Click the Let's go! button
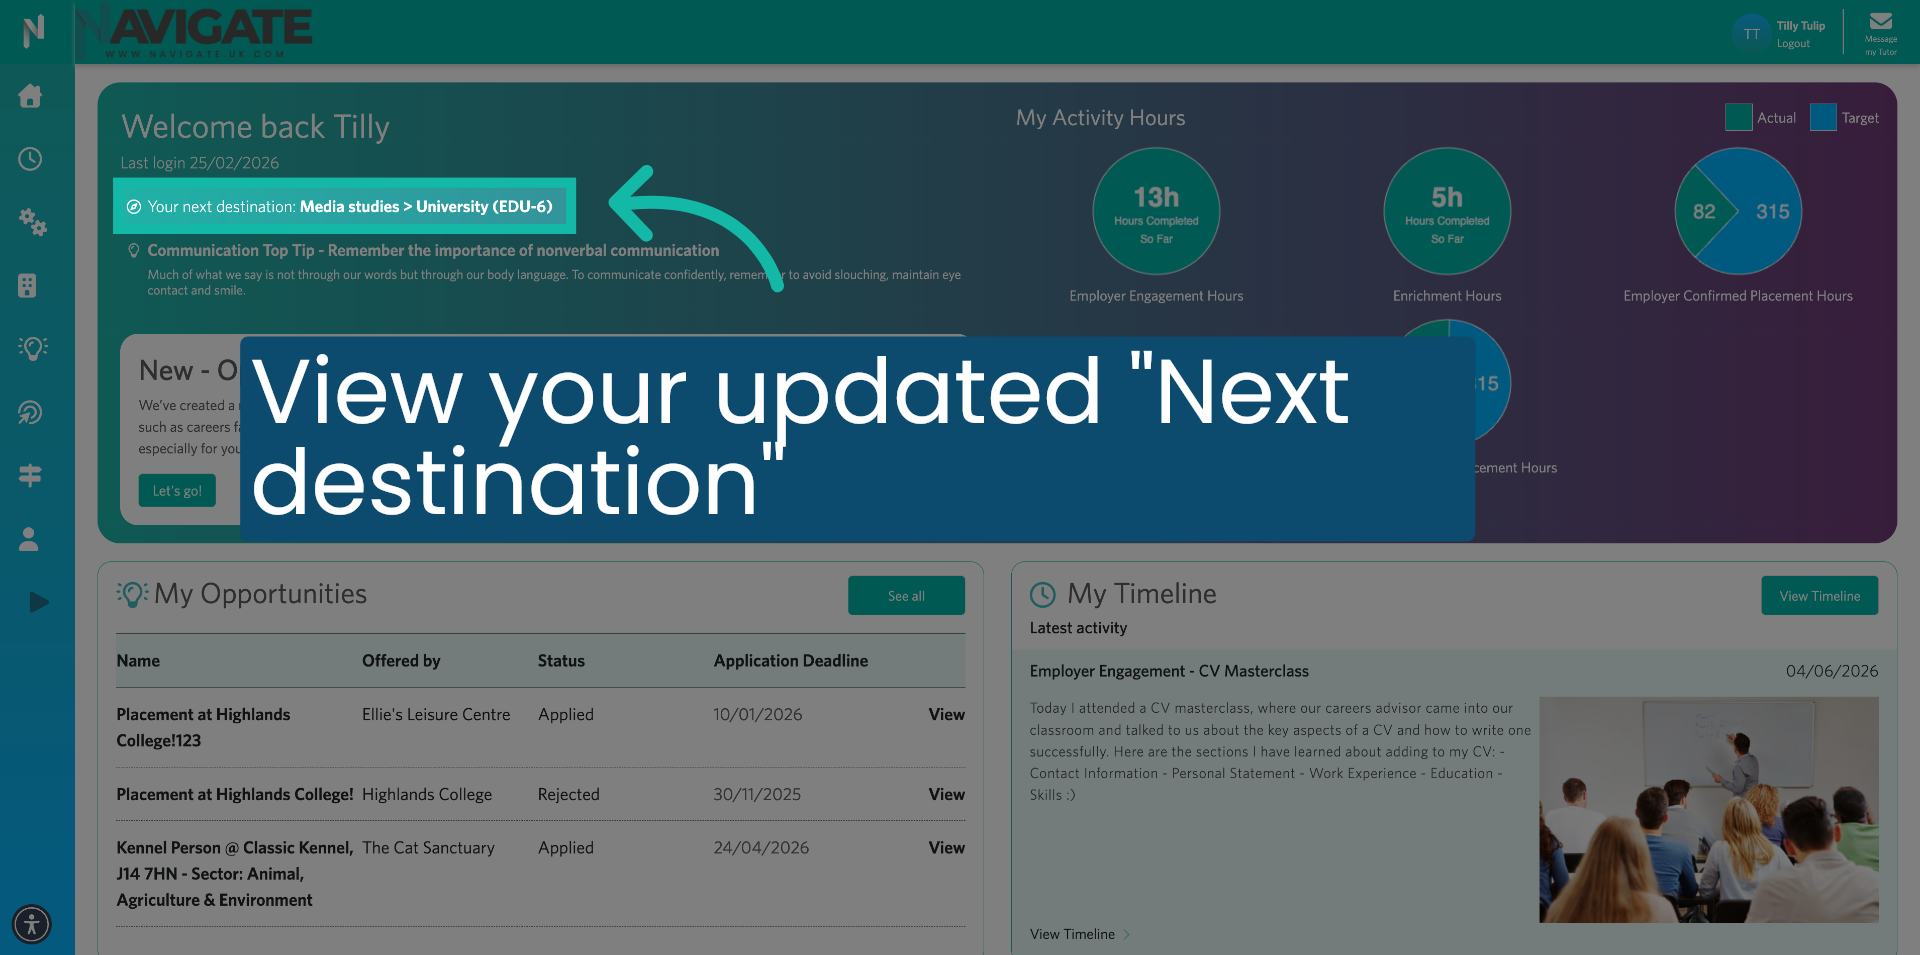Screen dimensions: 1920x955 click(x=177, y=490)
